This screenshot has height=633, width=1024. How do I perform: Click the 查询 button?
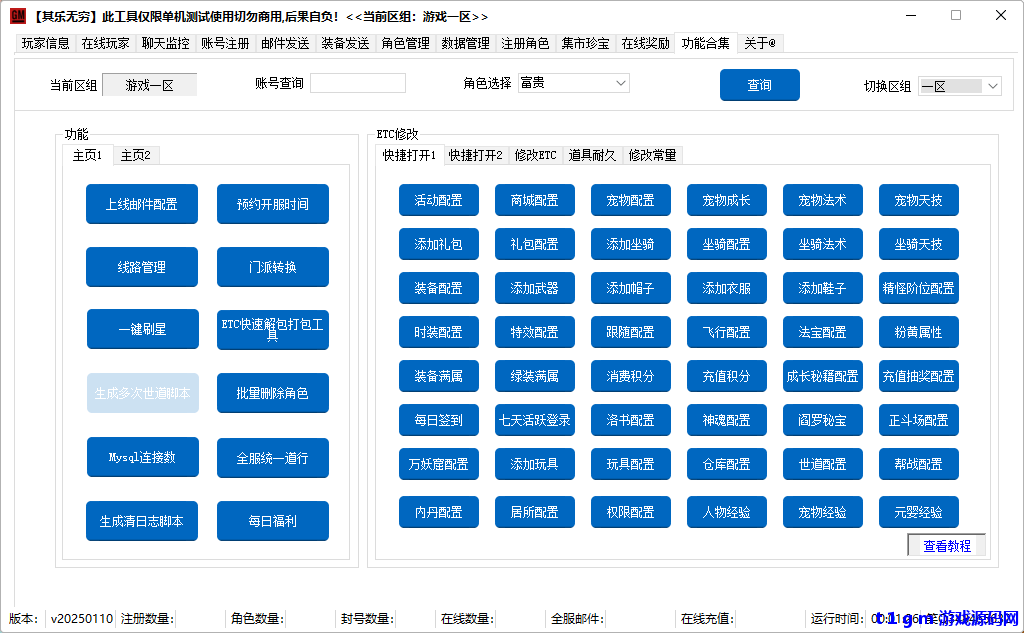(759, 85)
